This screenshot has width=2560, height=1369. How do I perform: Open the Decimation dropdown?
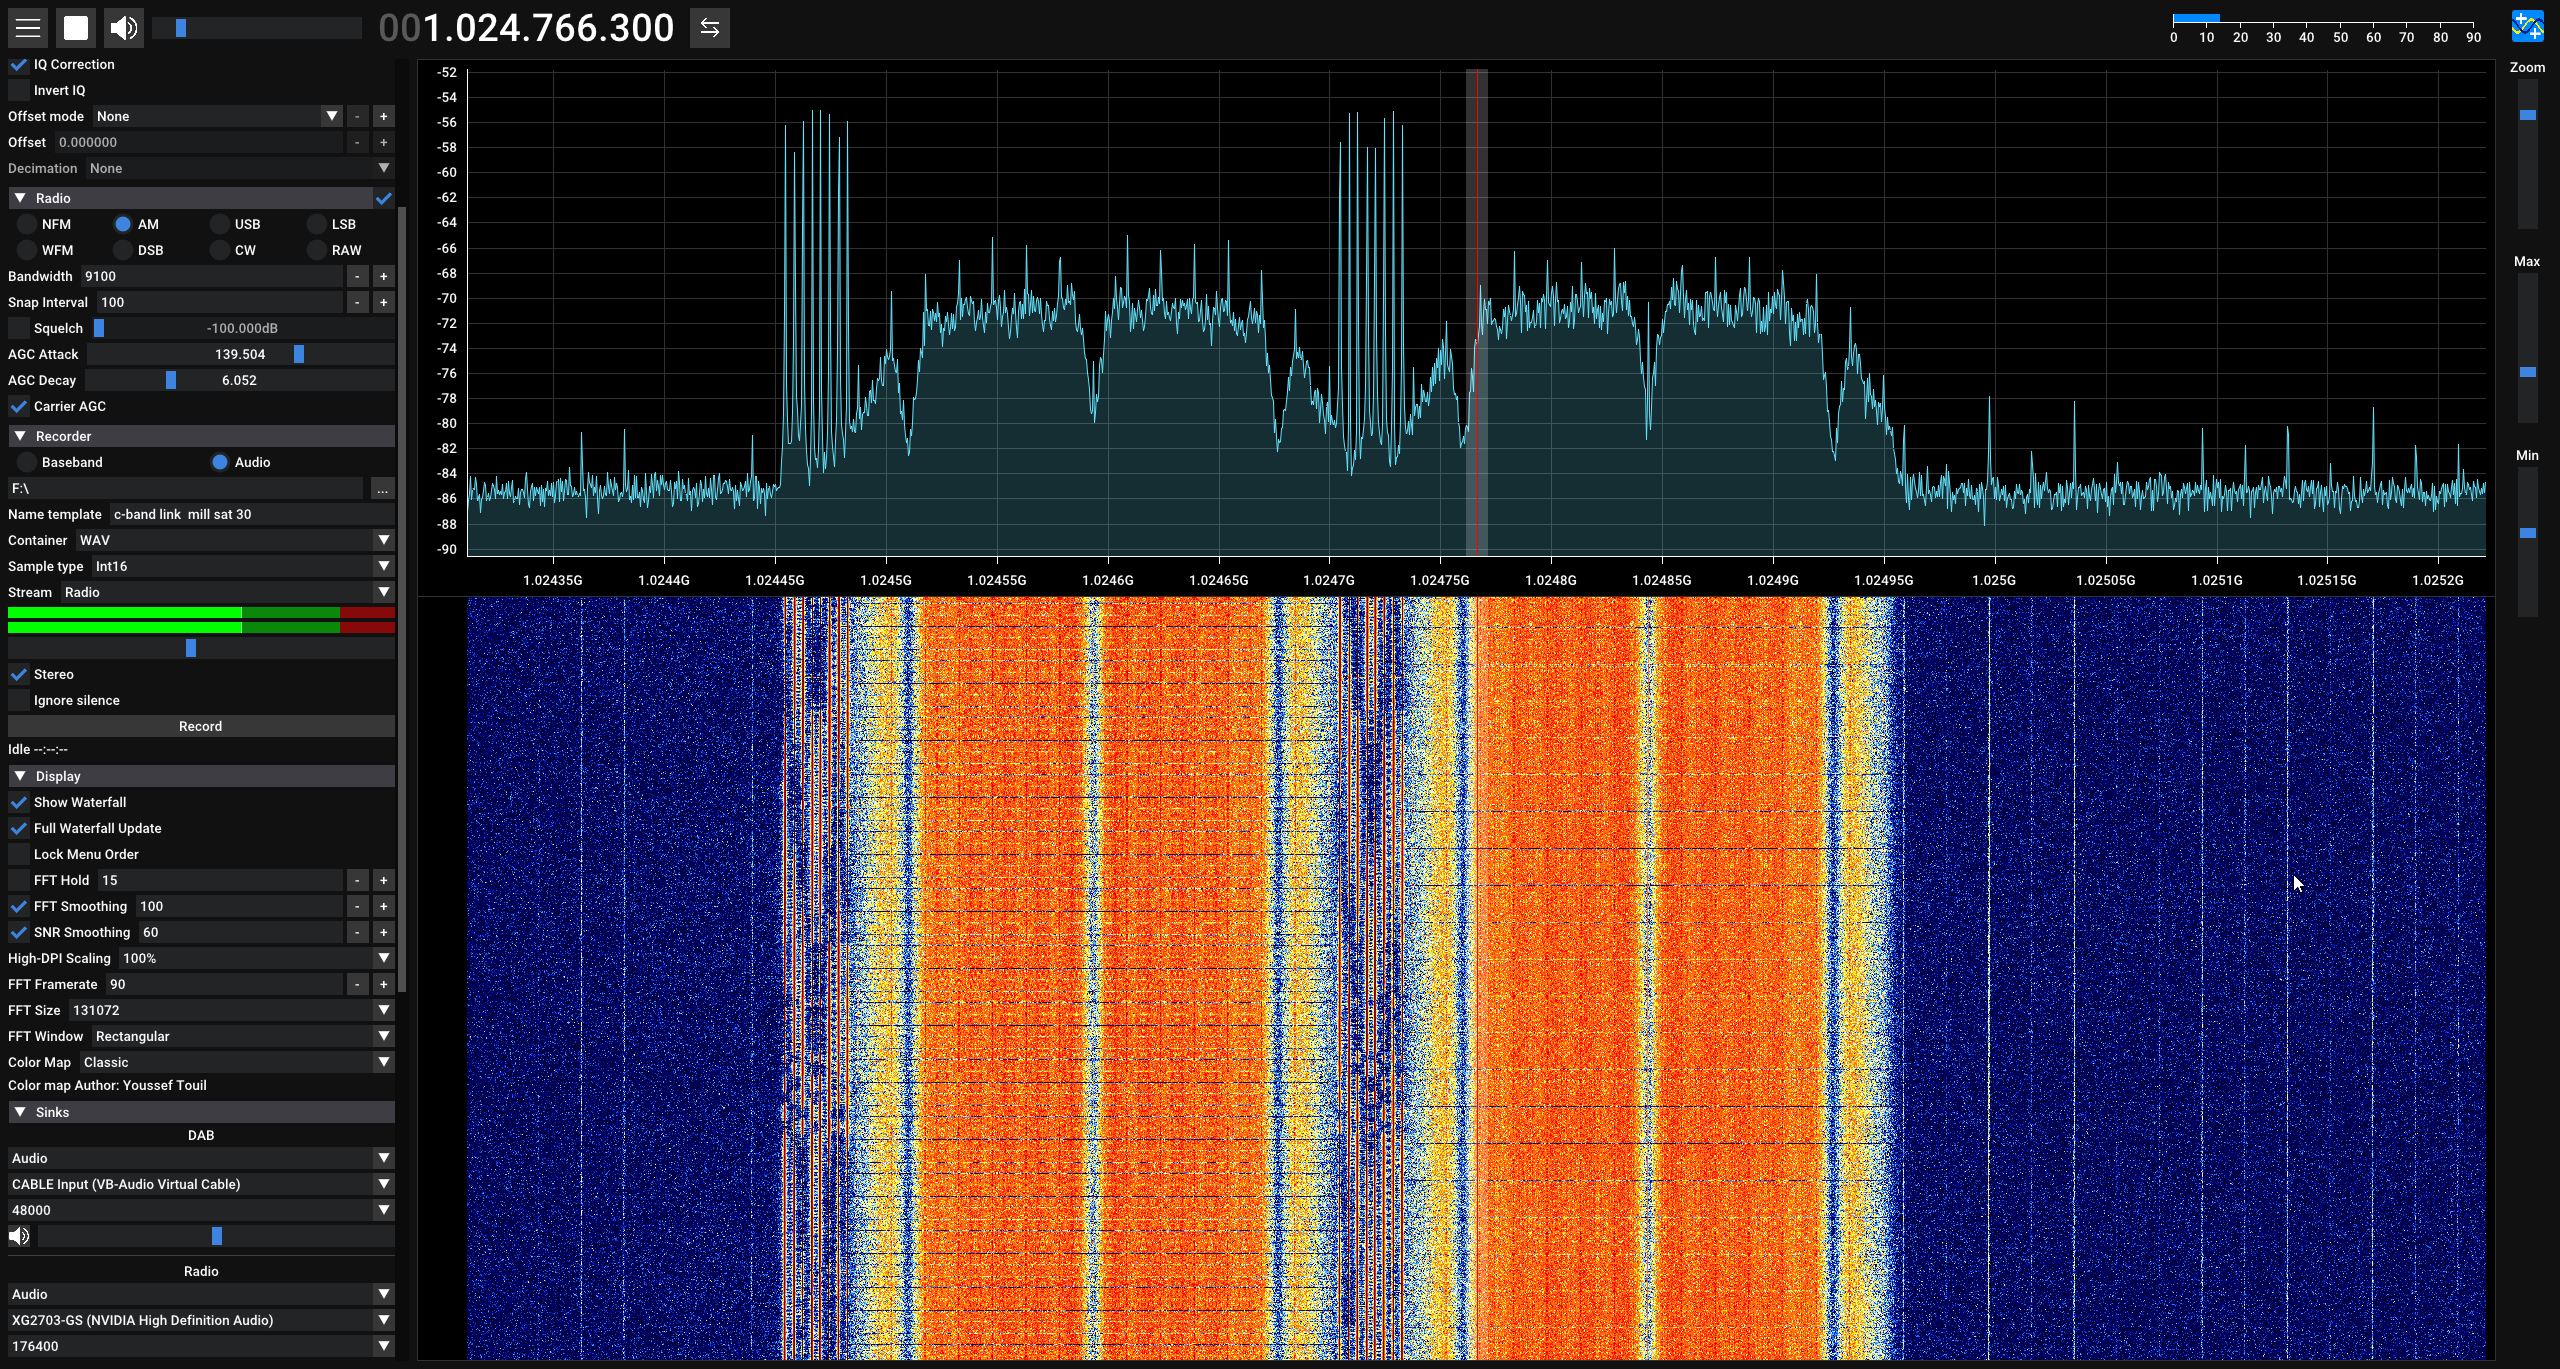240,168
